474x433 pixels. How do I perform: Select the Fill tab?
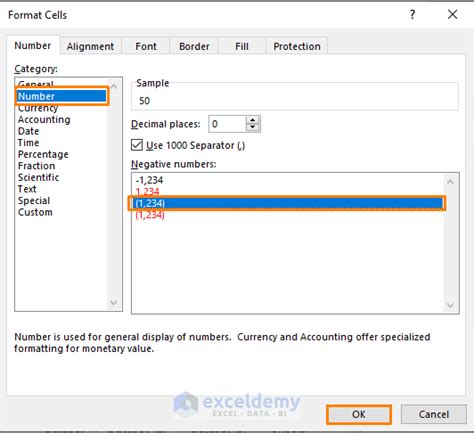[242, 46]
